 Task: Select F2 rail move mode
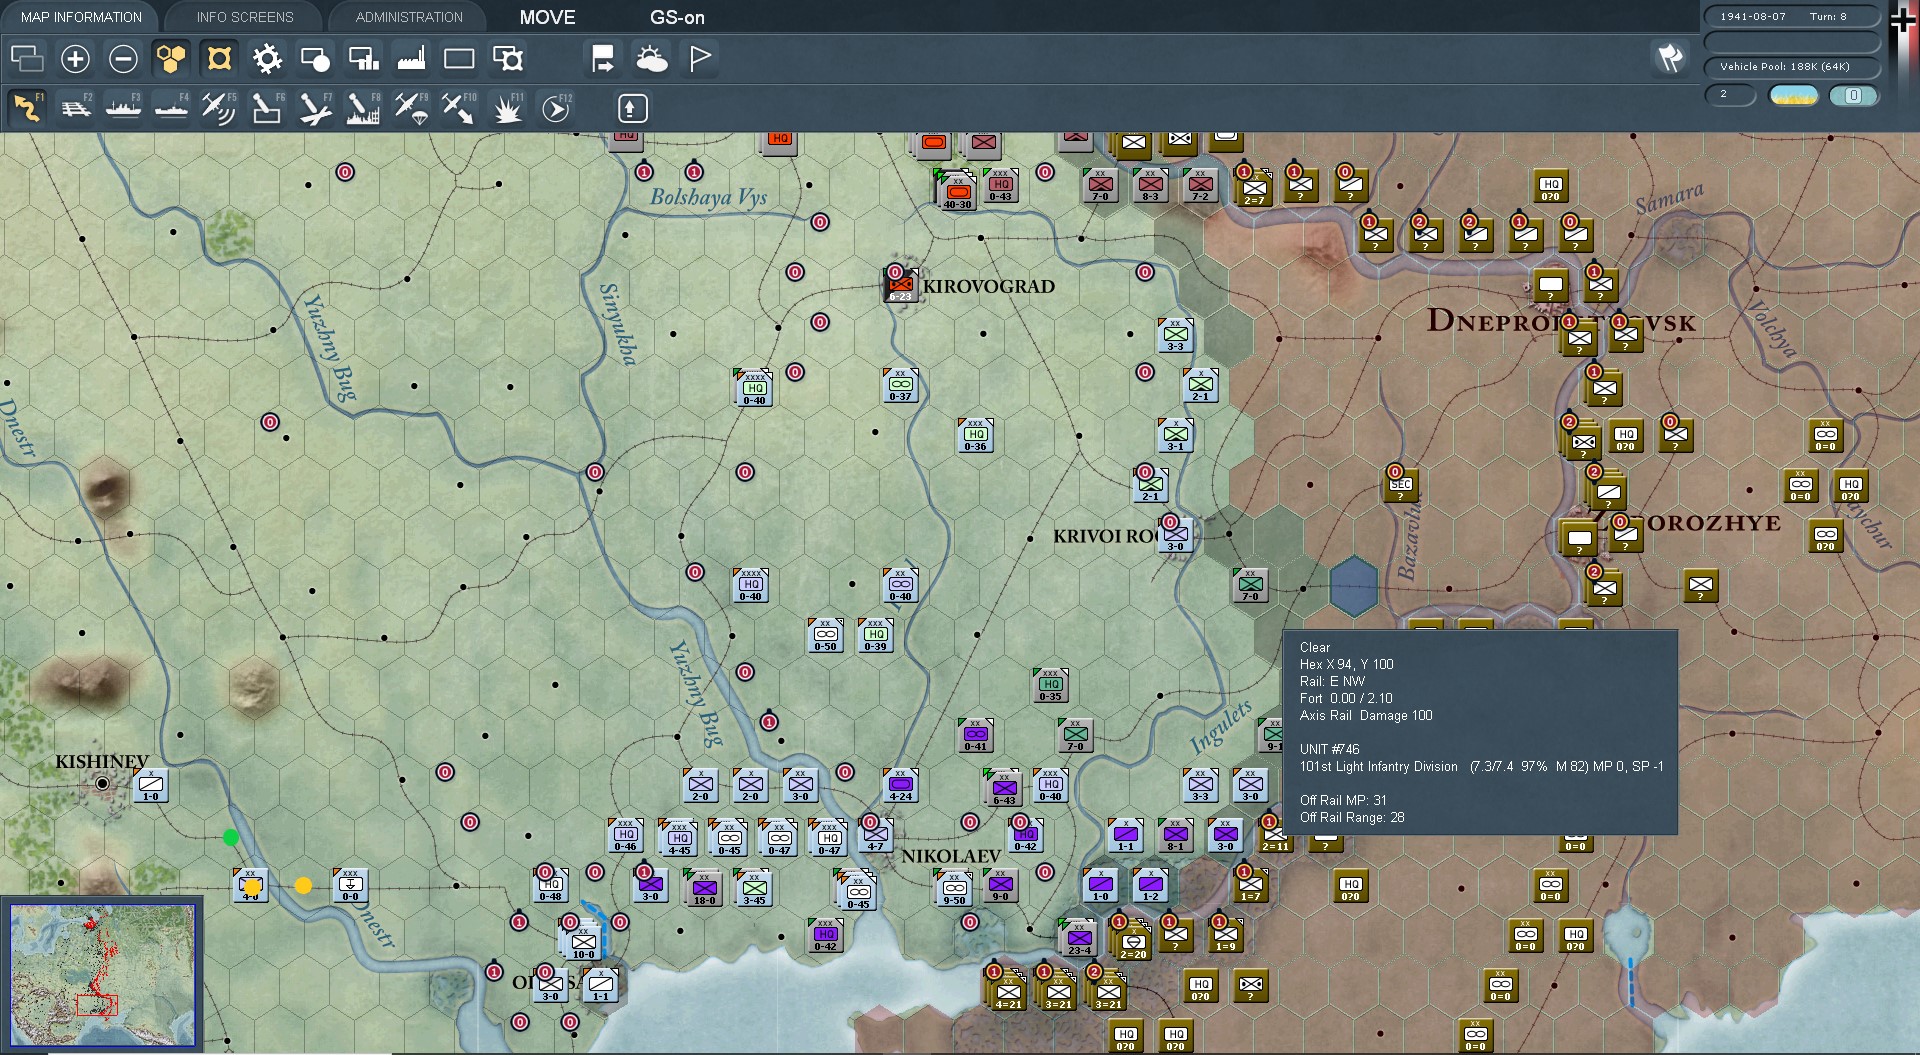pyautogui.click(x=75, y=108)
